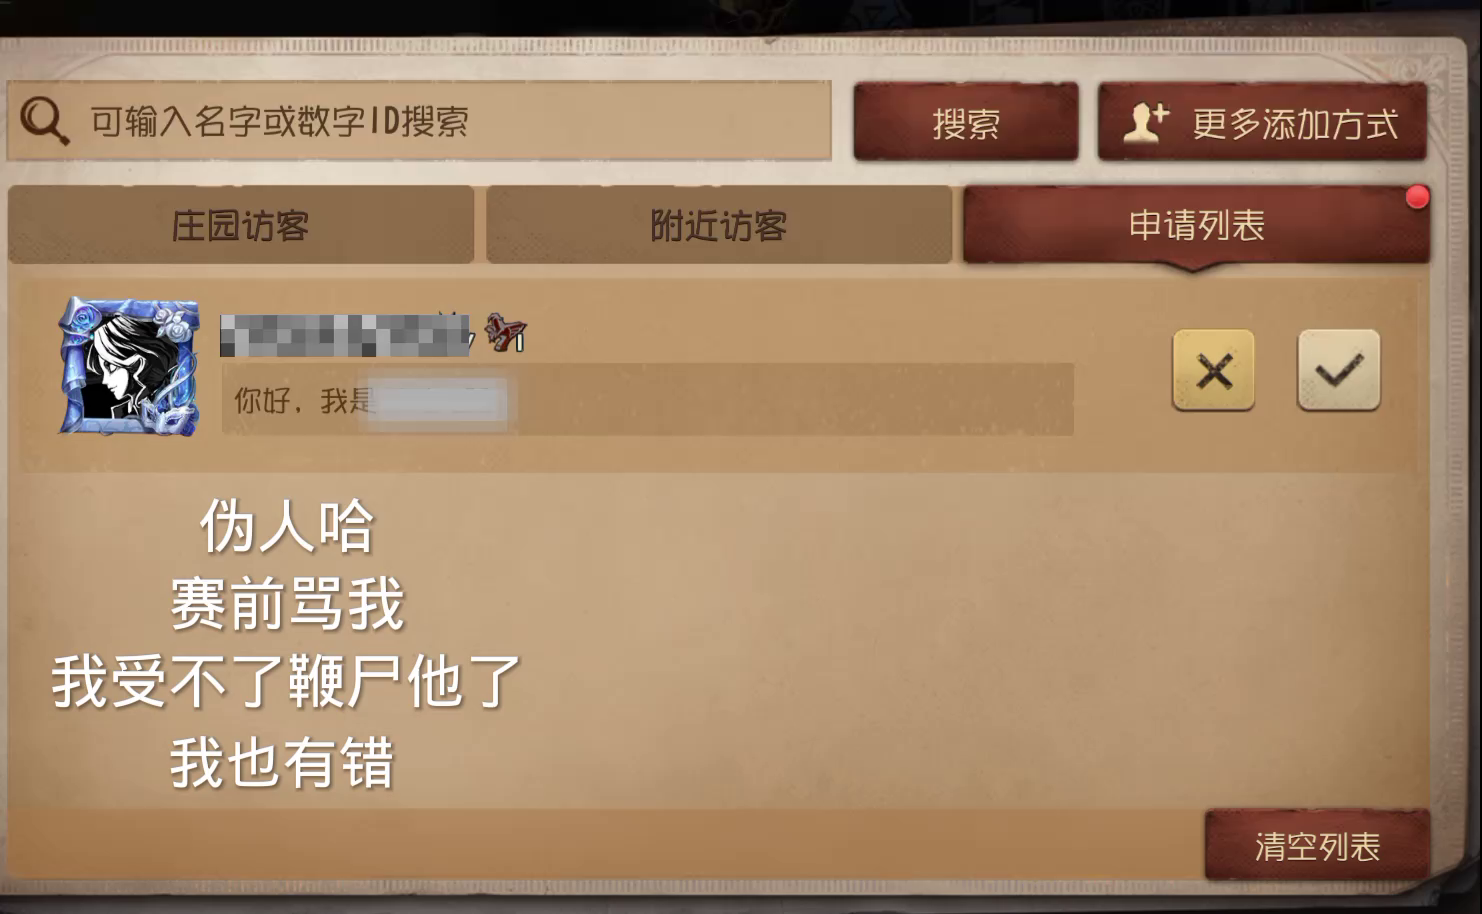
Task: Open the applicant's blue rose avatar
Action: coord(129,366)
